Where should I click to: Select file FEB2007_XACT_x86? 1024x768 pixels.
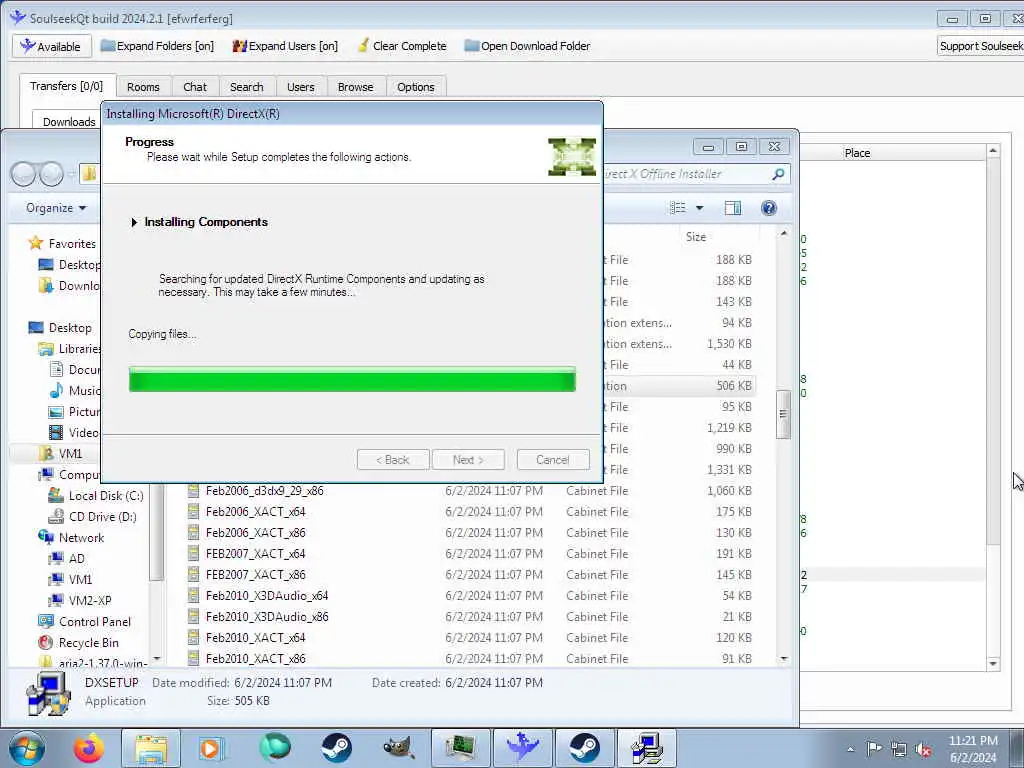click(255, 575)
